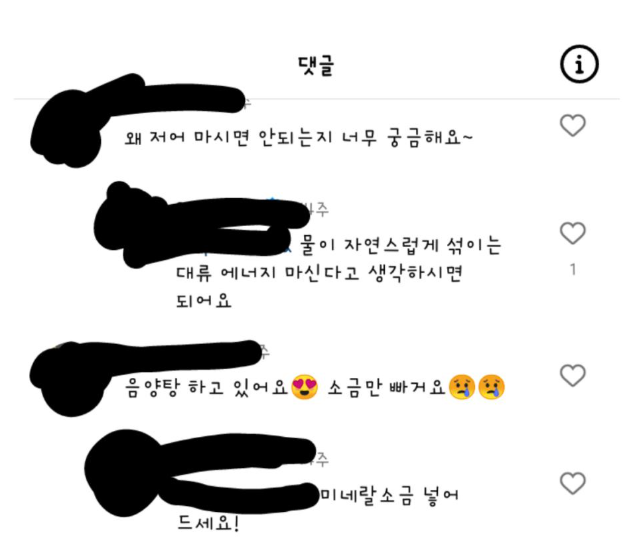Screen dimensions: 634x545
Task: Select the reply text 물이 자연스럽게 섞이는
Action: point(400,246)
